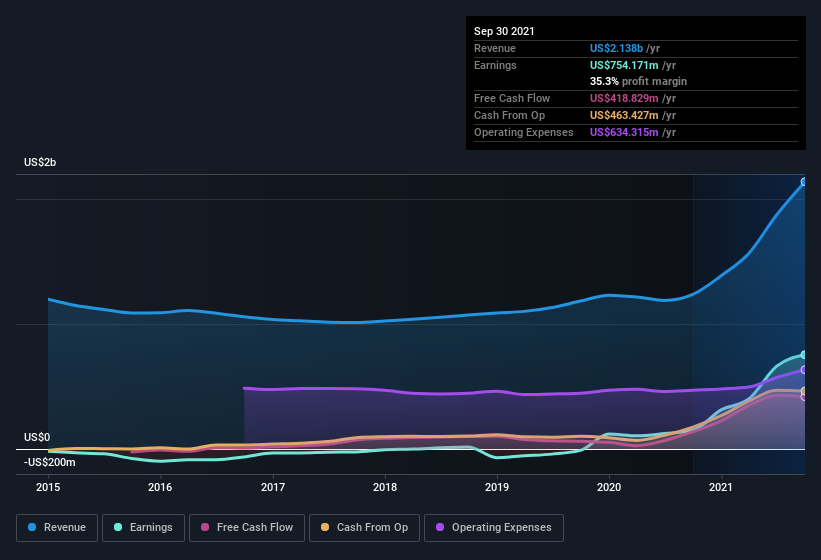Click the 2018 x-axis label
The image size is (821, 560).
pyautogui.click(x=385, y=487)
